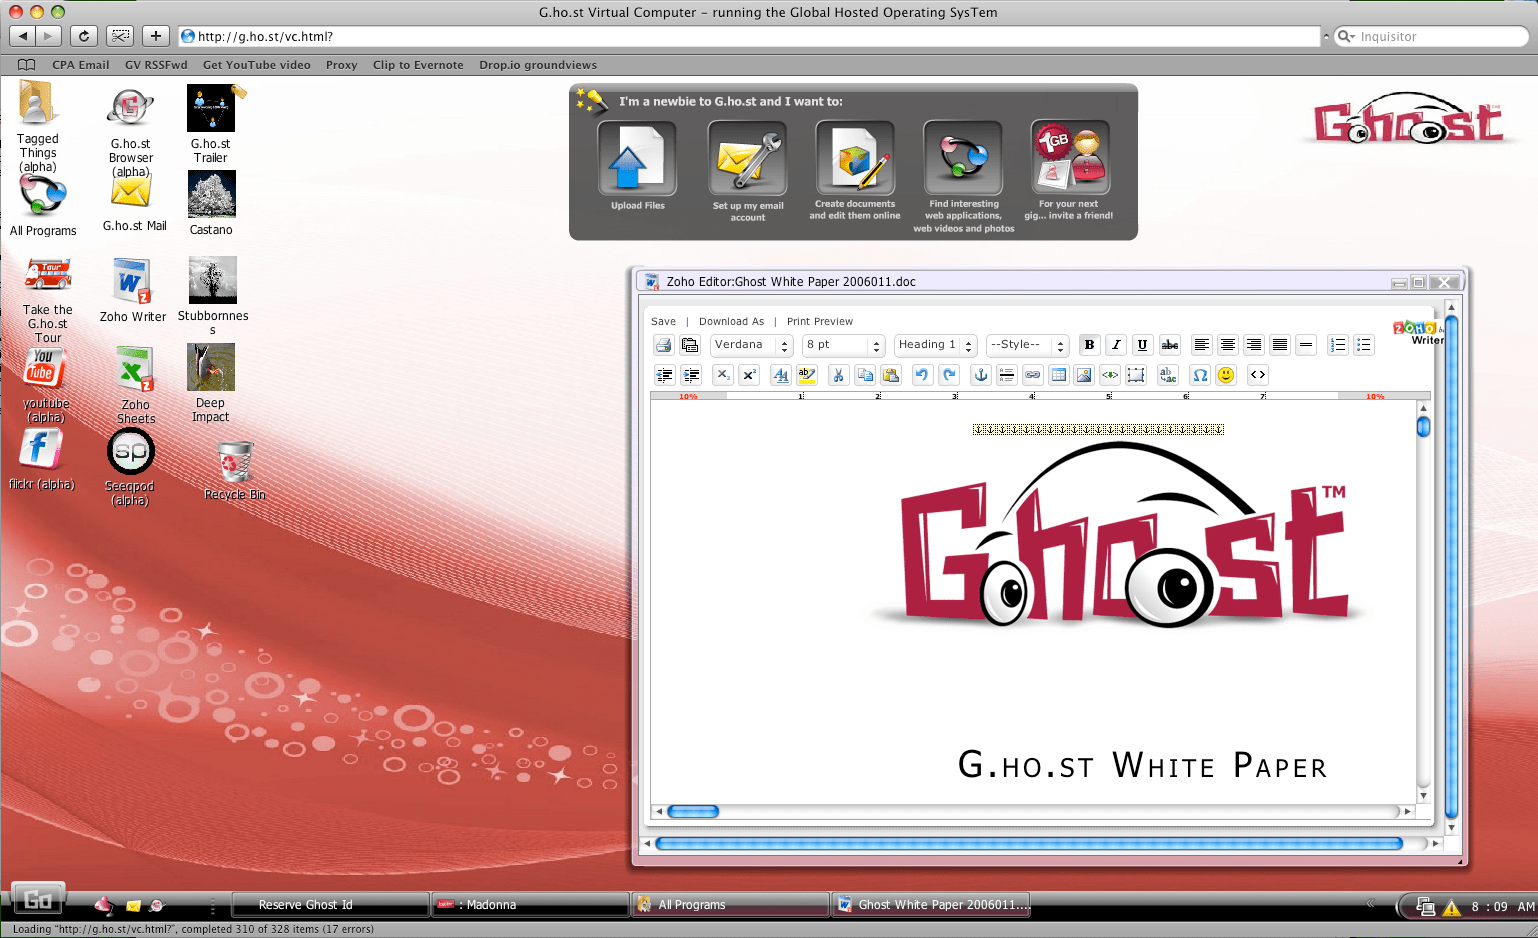Open Get YouTube video bookmark
The image size is (1538, 938).
click(257, 65)
